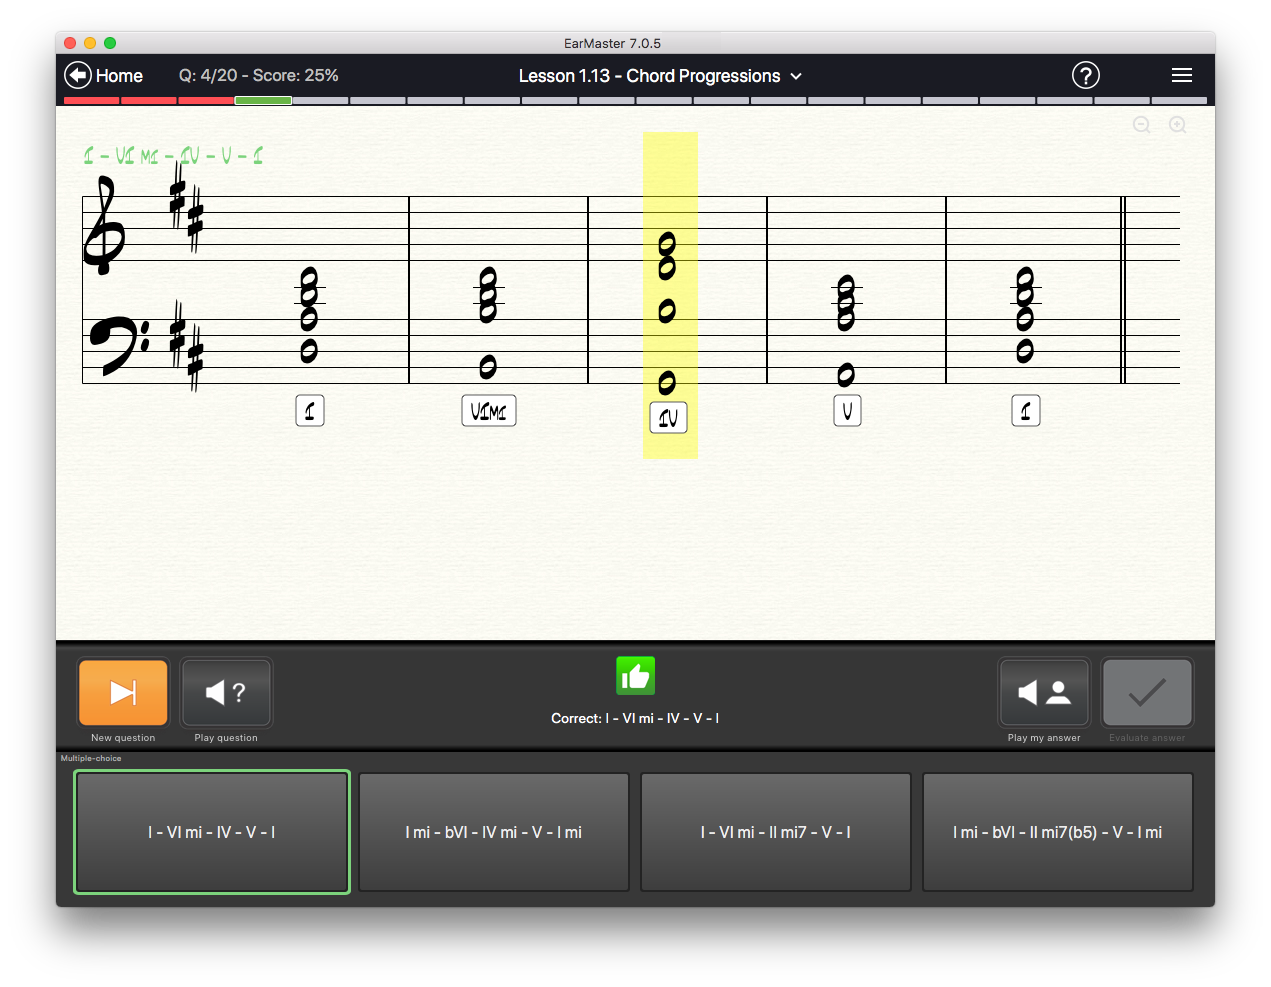Select answer I - VI mi - IV - V - I
Viewport: 1271px width, 987px height.
pos(212,832)
